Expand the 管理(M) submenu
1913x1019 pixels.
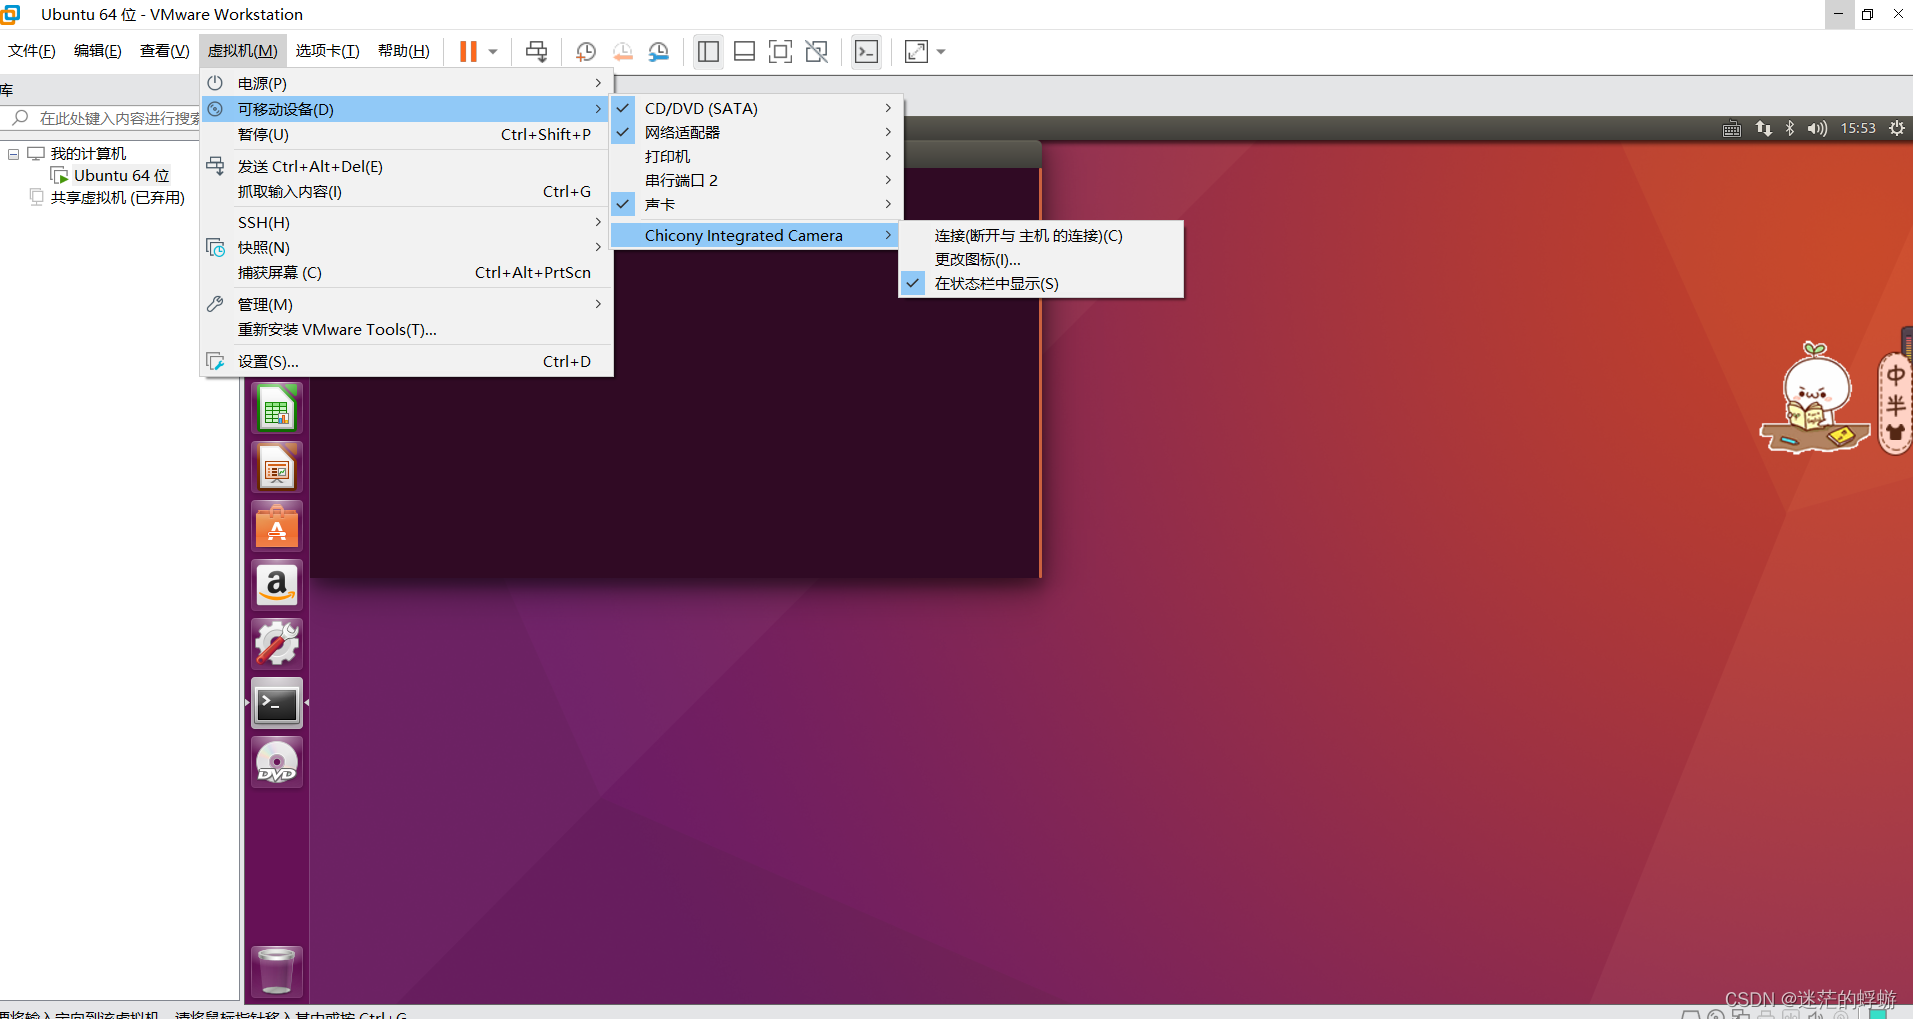coord(407,304)
